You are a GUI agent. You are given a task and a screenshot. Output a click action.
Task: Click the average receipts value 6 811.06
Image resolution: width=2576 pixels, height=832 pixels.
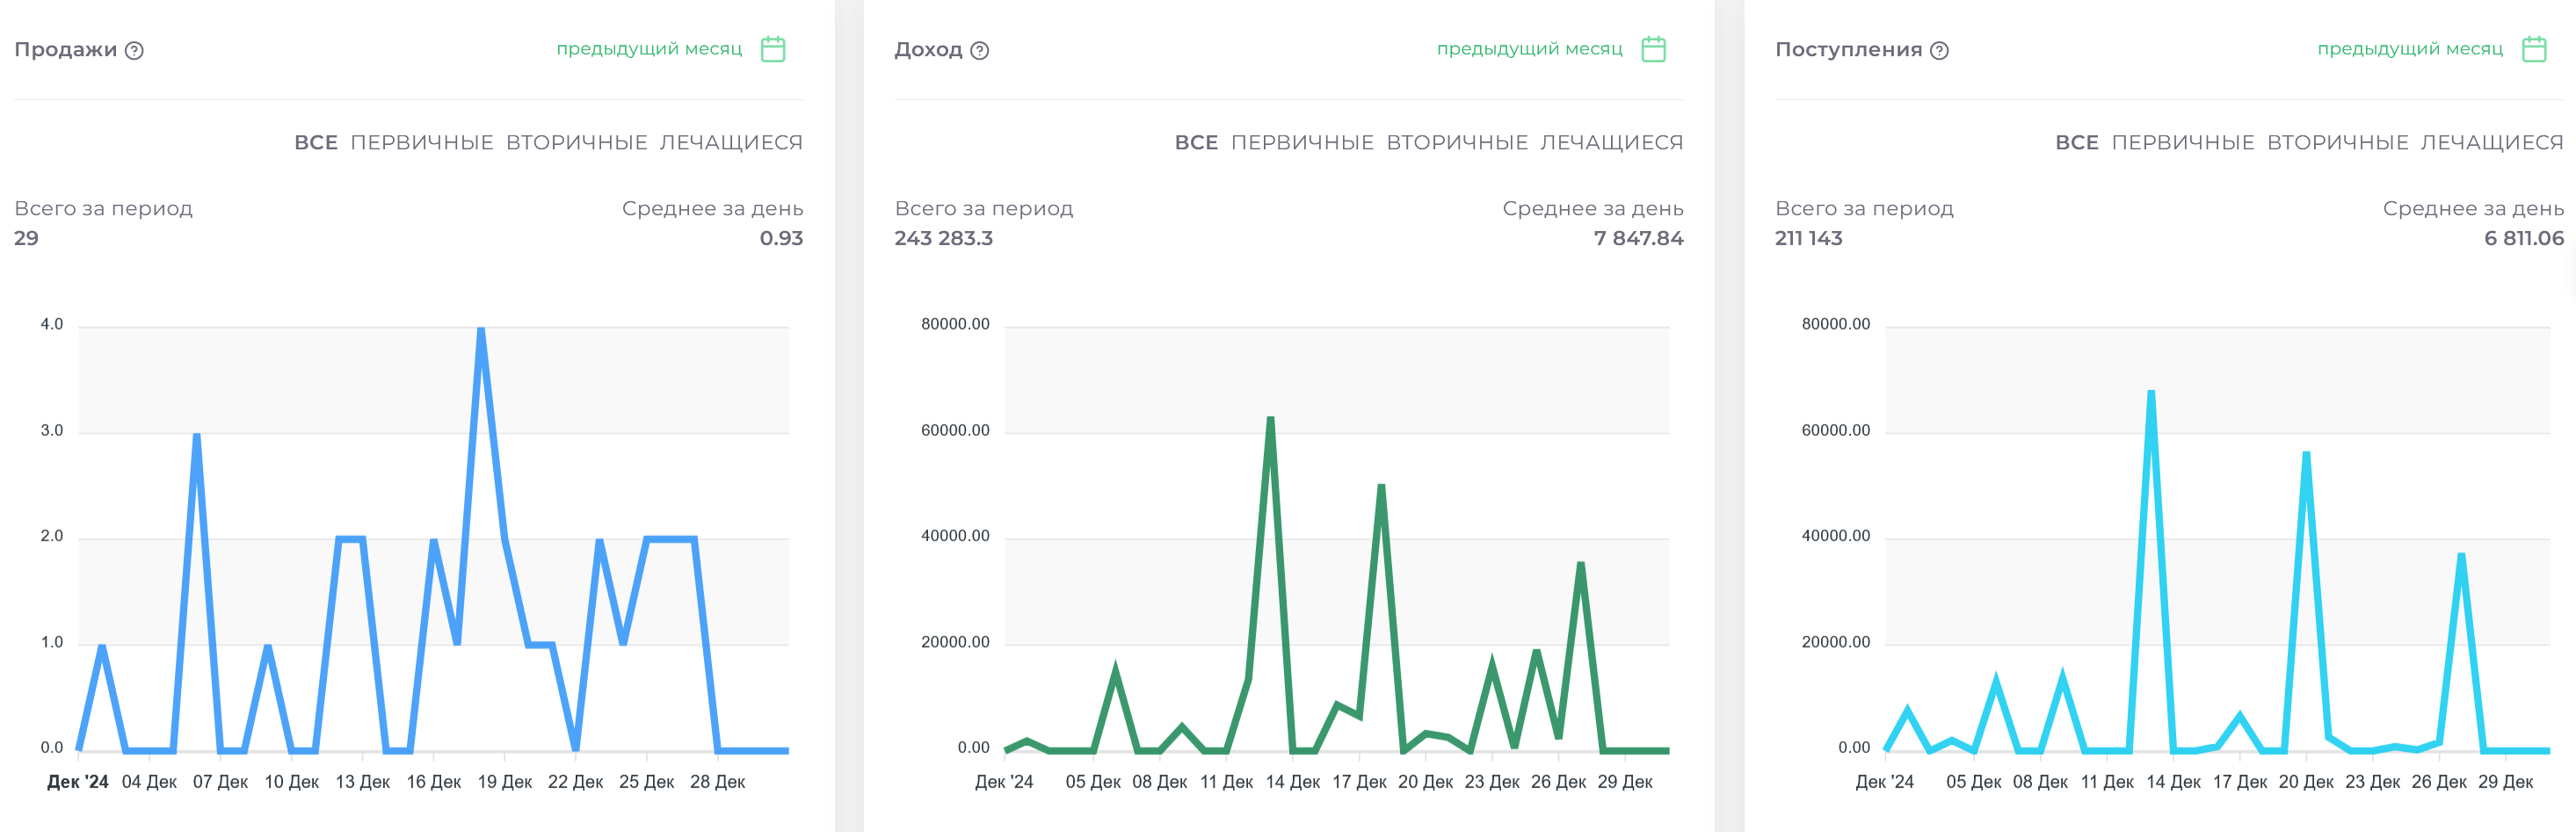click(x=2524, y=238)
